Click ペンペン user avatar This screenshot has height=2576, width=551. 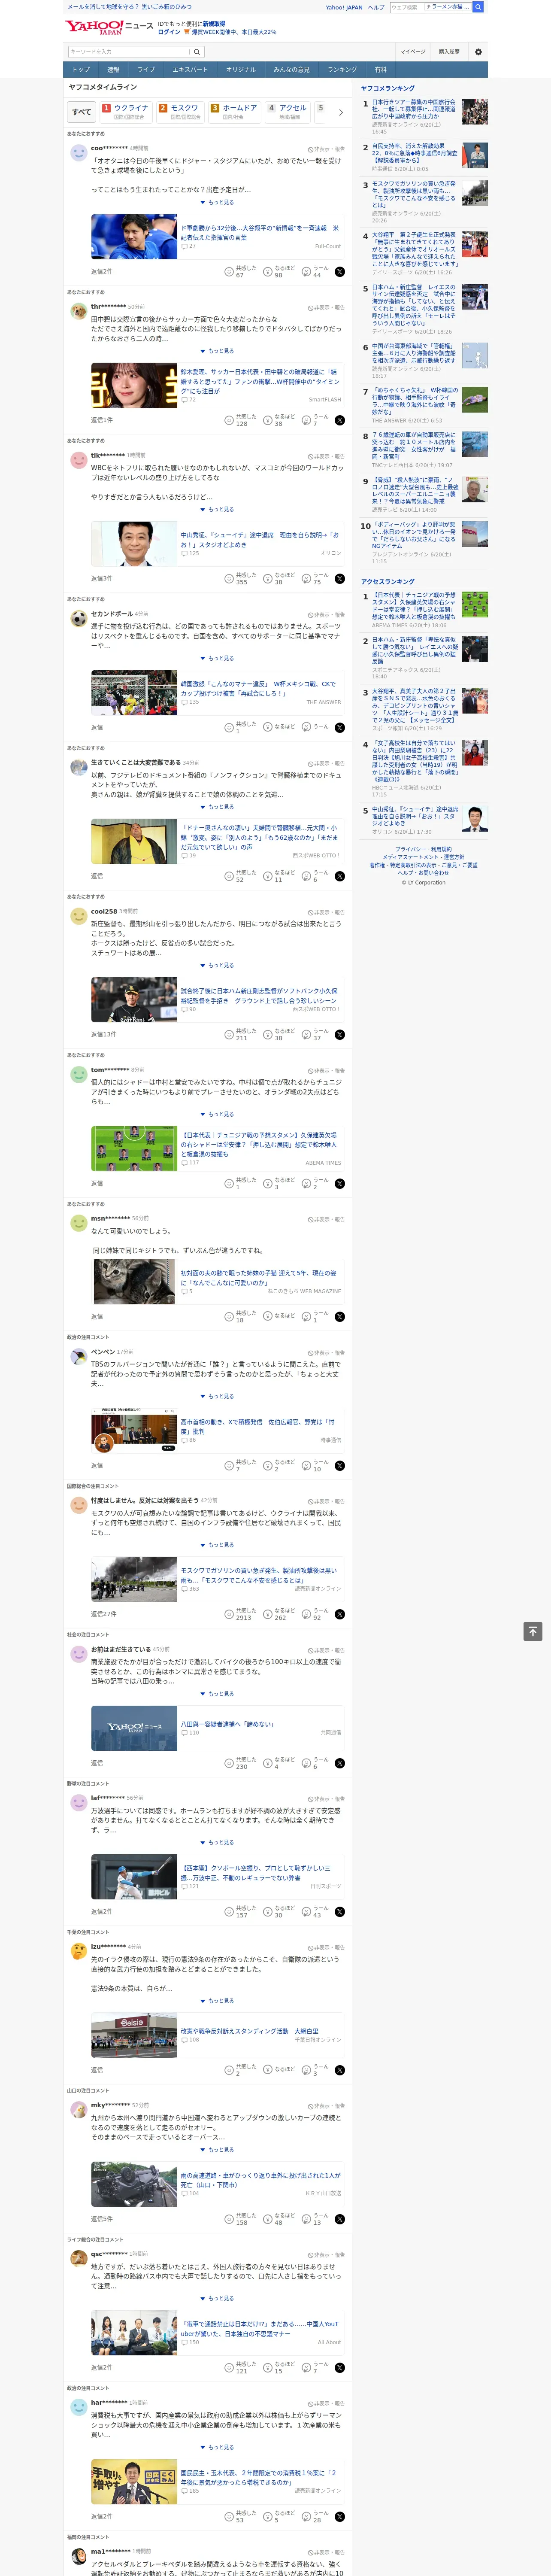pyautogui.click(x=78, y=1356)
